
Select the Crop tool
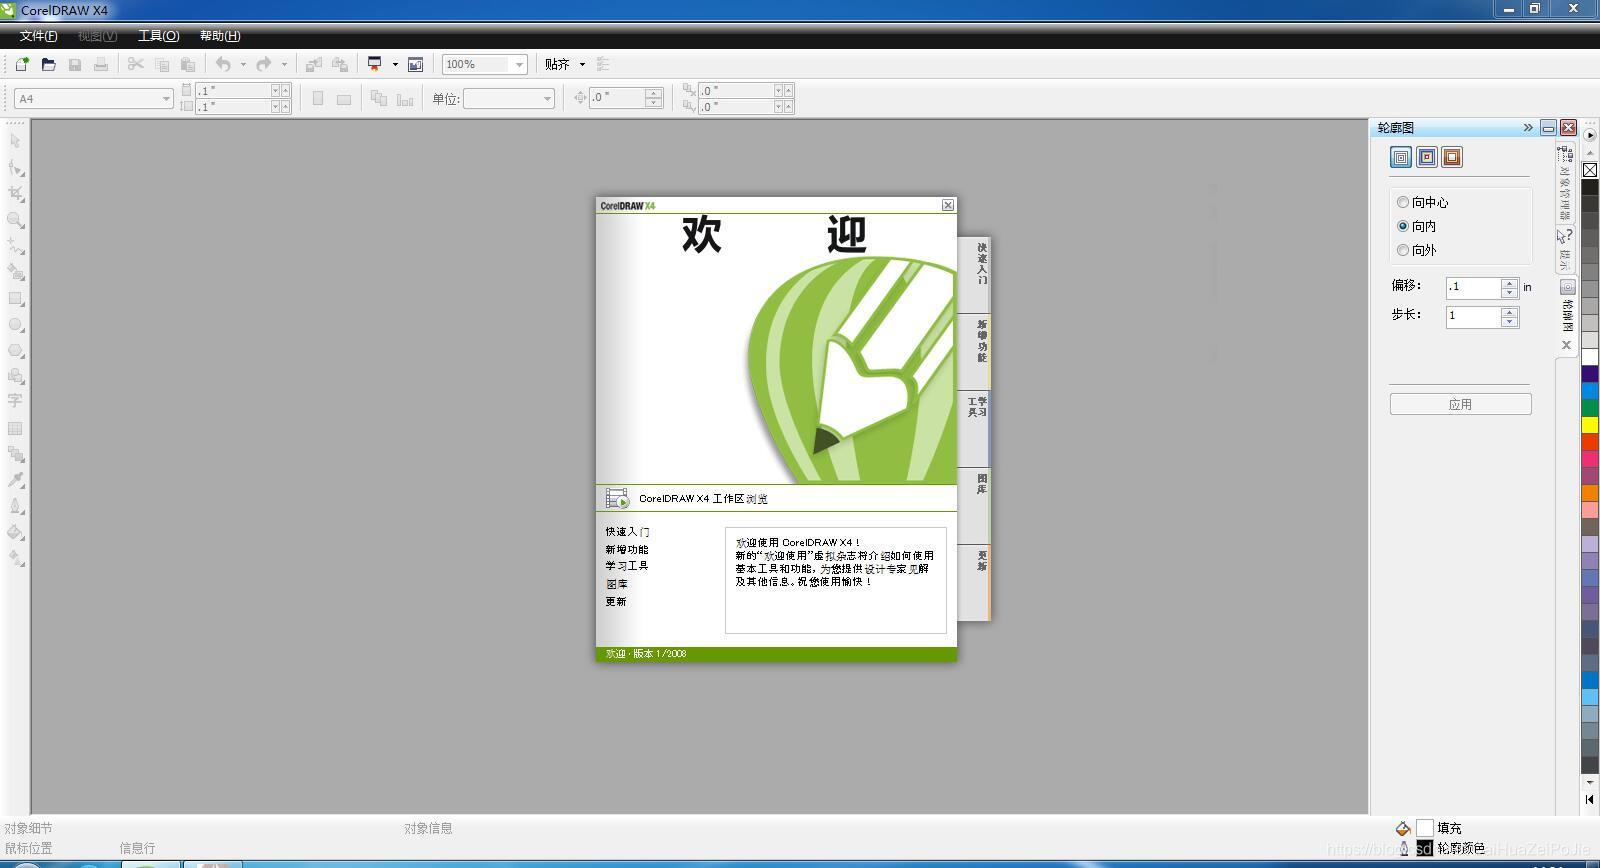(15, 194)
